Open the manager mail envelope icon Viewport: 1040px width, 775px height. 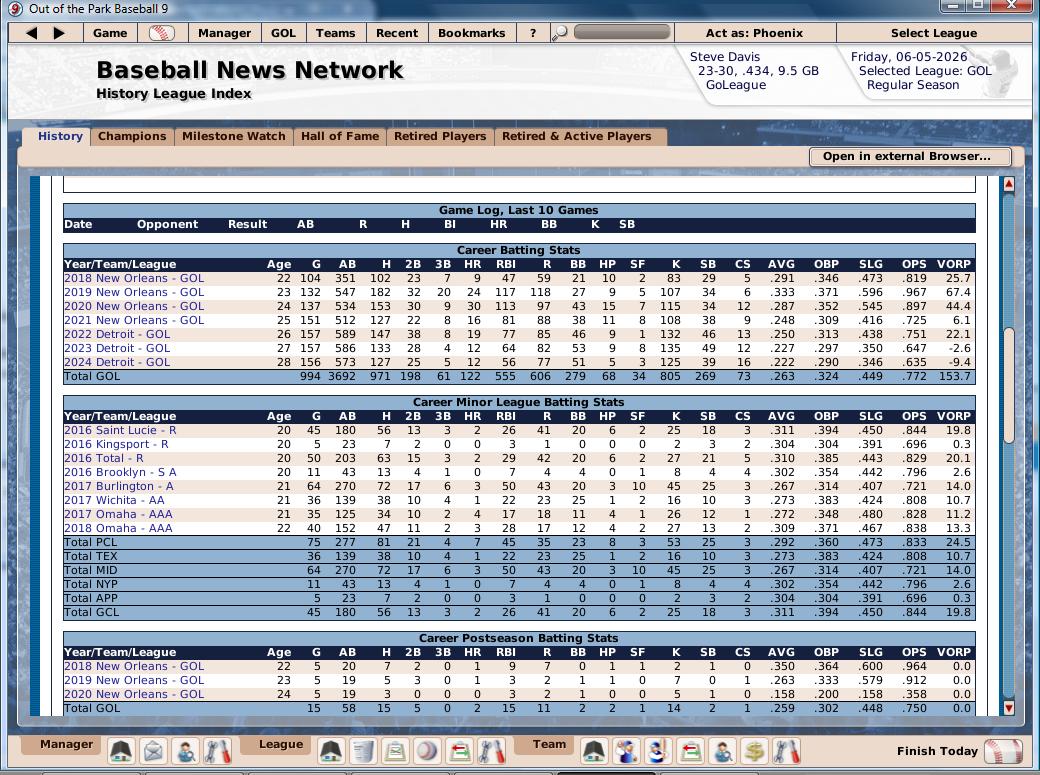point(153,750)
